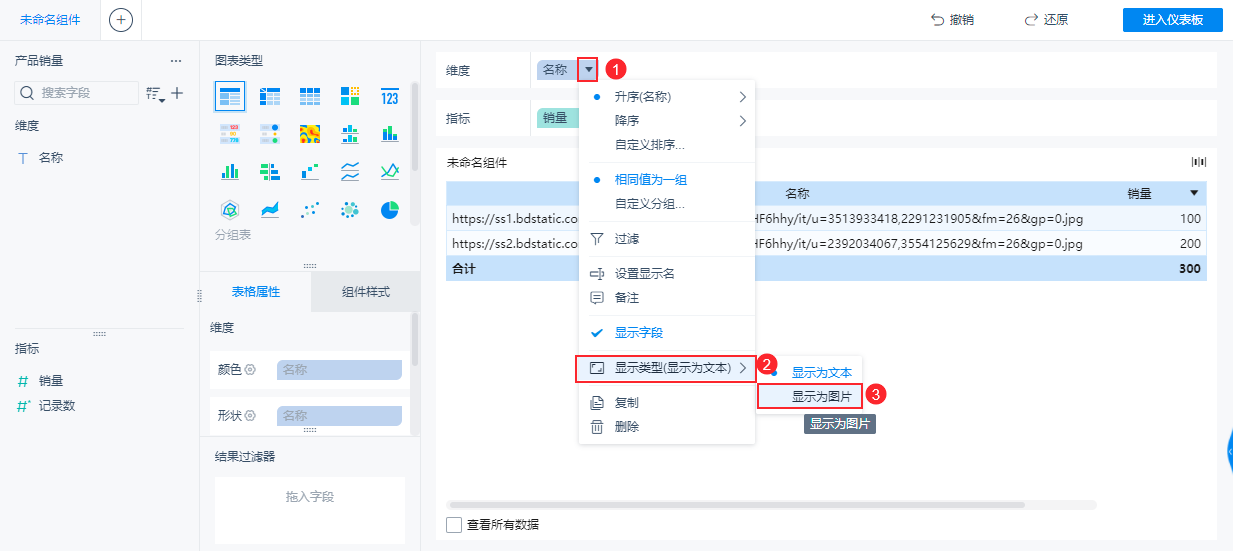The width and height of the screenshot is (1233, 551).
Task: Select the cross table chart type icon
Action: click(270, 97)
